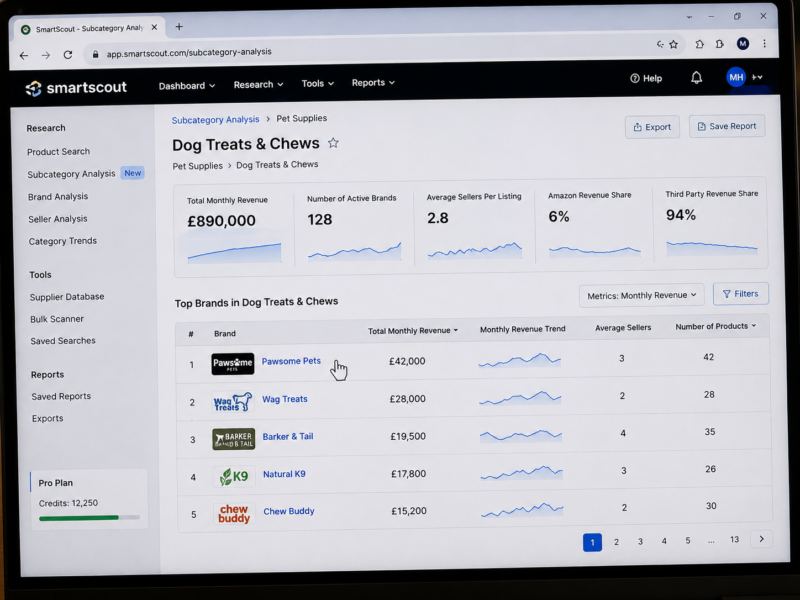Click the Pawsome Pets logo thumbnail

click(x=233, y=363)
